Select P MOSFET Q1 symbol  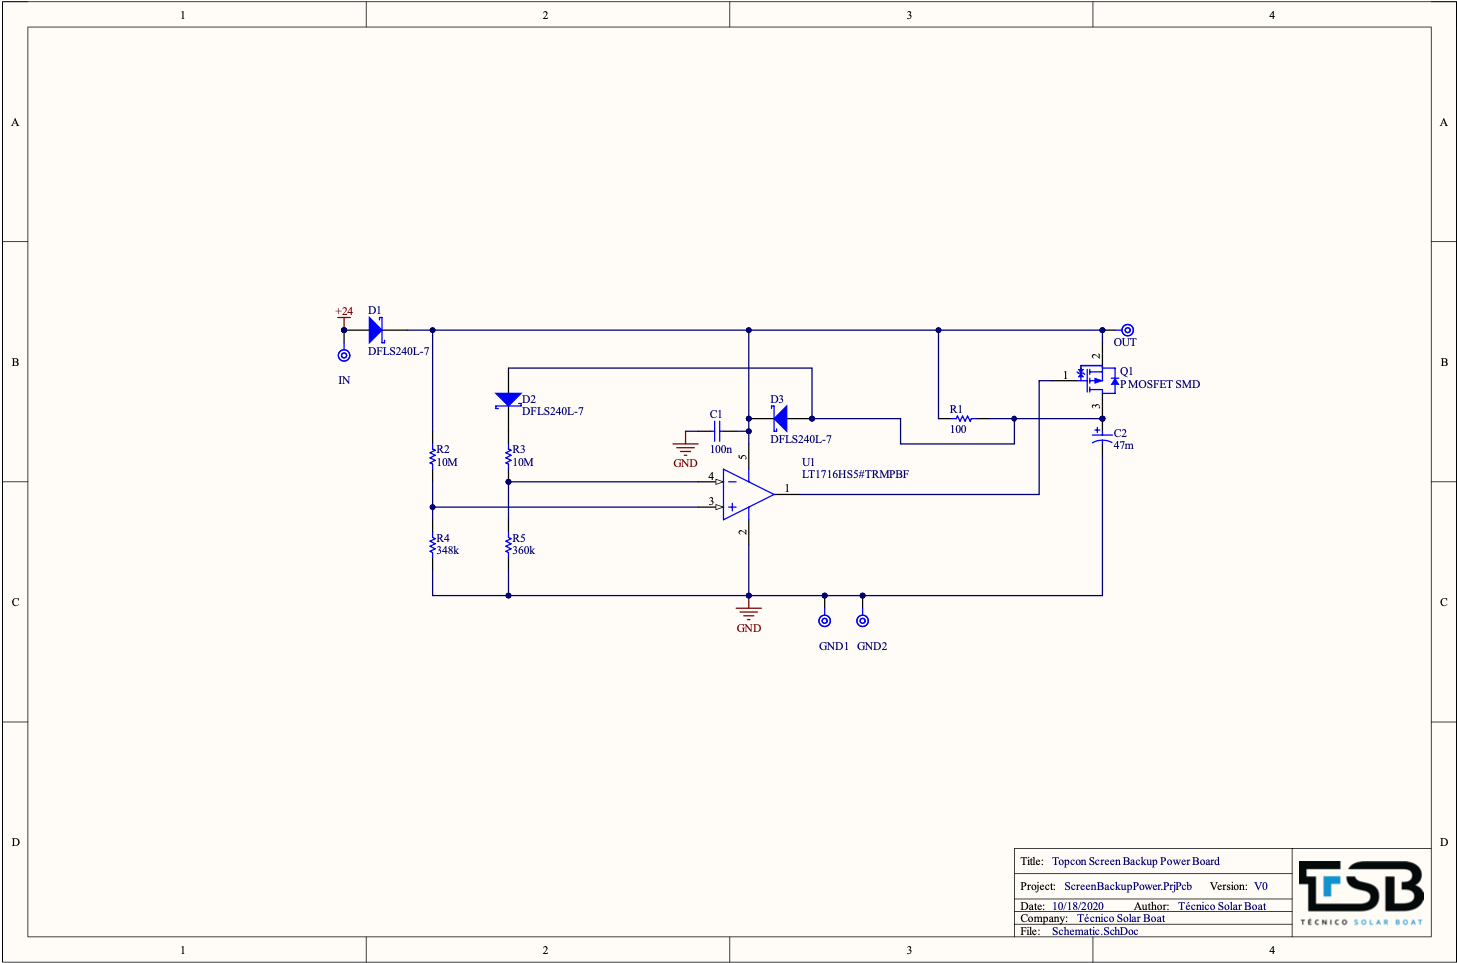[x=1097, y=378]
